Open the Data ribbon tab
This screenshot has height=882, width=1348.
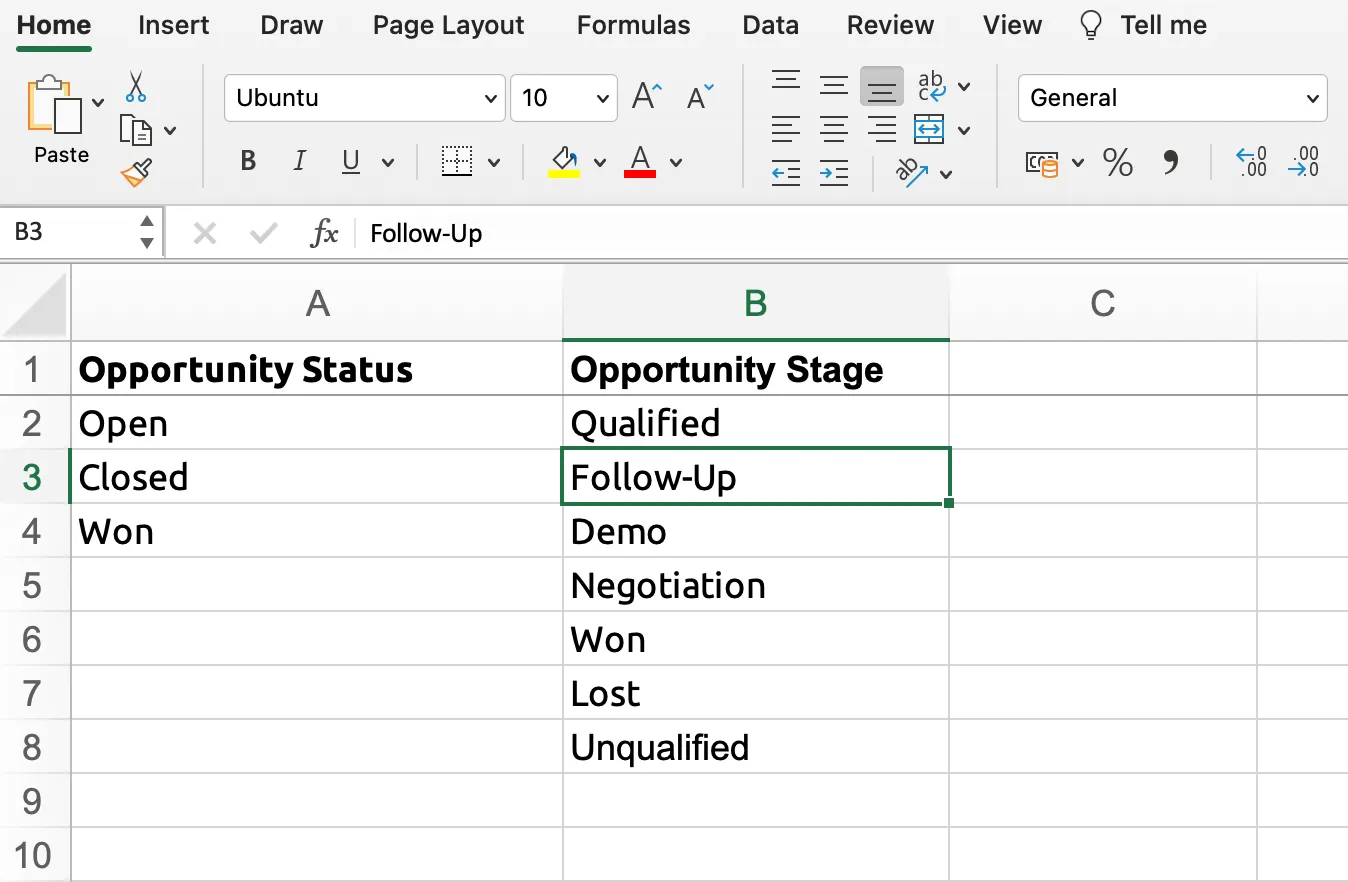770,25
